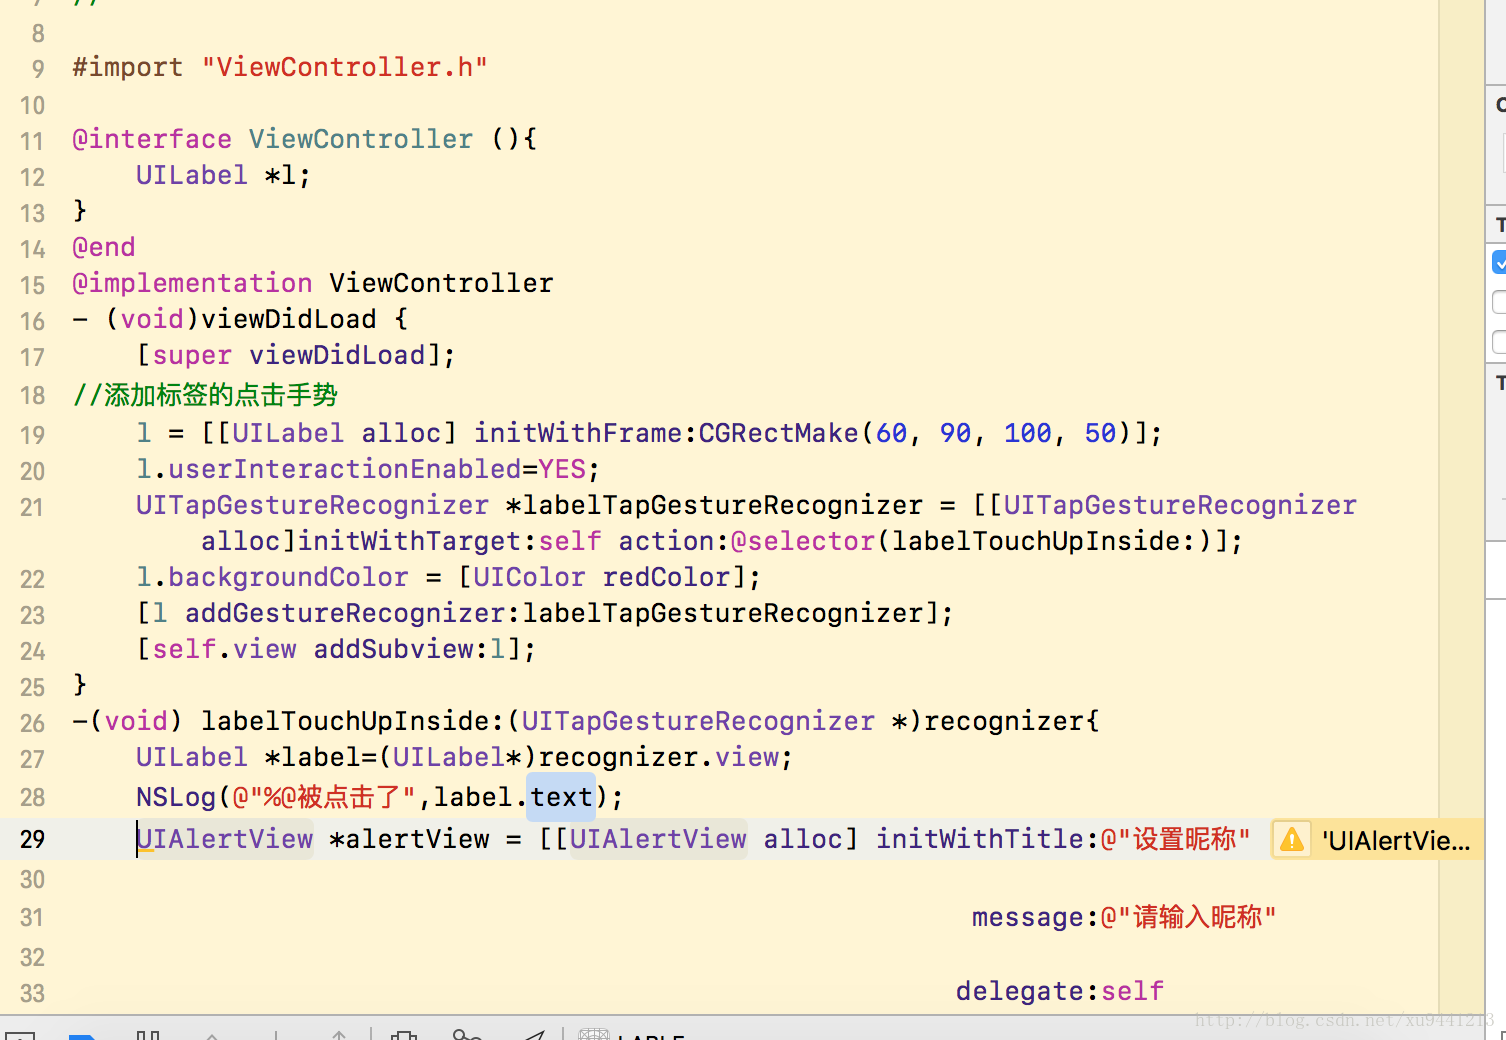The width and height of the screenshot is (1506, 1040).
Task: Click the backgroundColor property on line 22
Action: 289,577
